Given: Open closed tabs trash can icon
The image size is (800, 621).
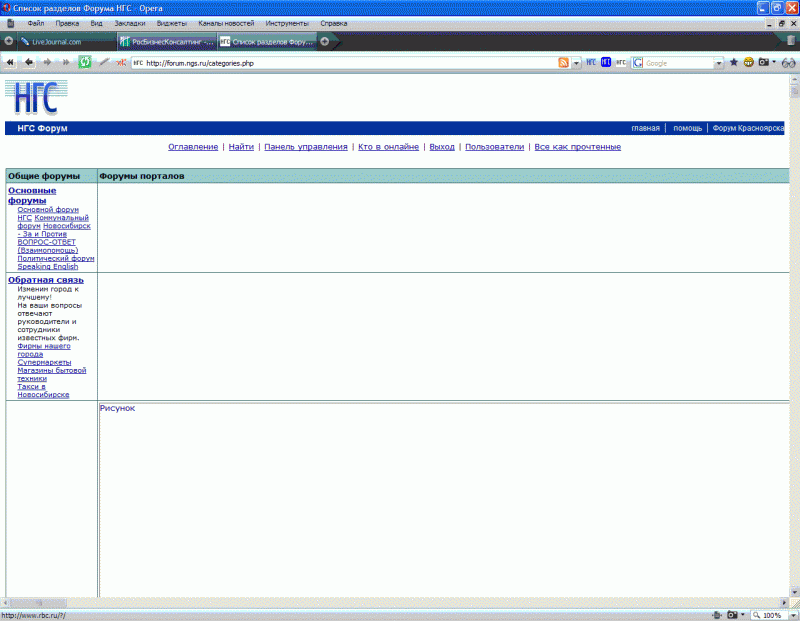Looking at the screenshot, I should pos(790,41).
